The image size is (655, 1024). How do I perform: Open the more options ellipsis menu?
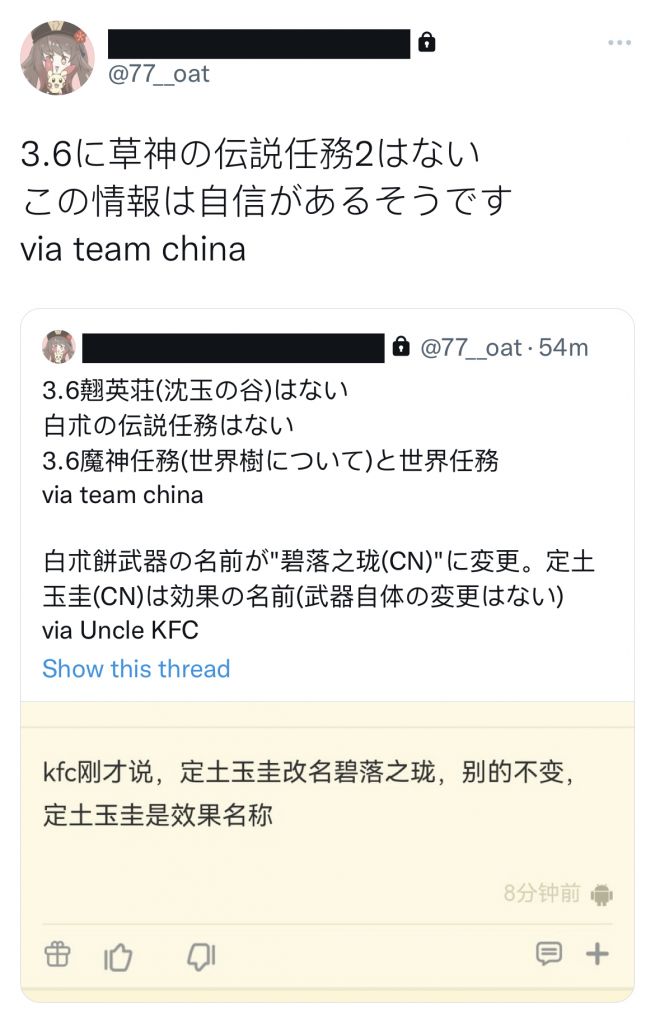coord(621,42)
